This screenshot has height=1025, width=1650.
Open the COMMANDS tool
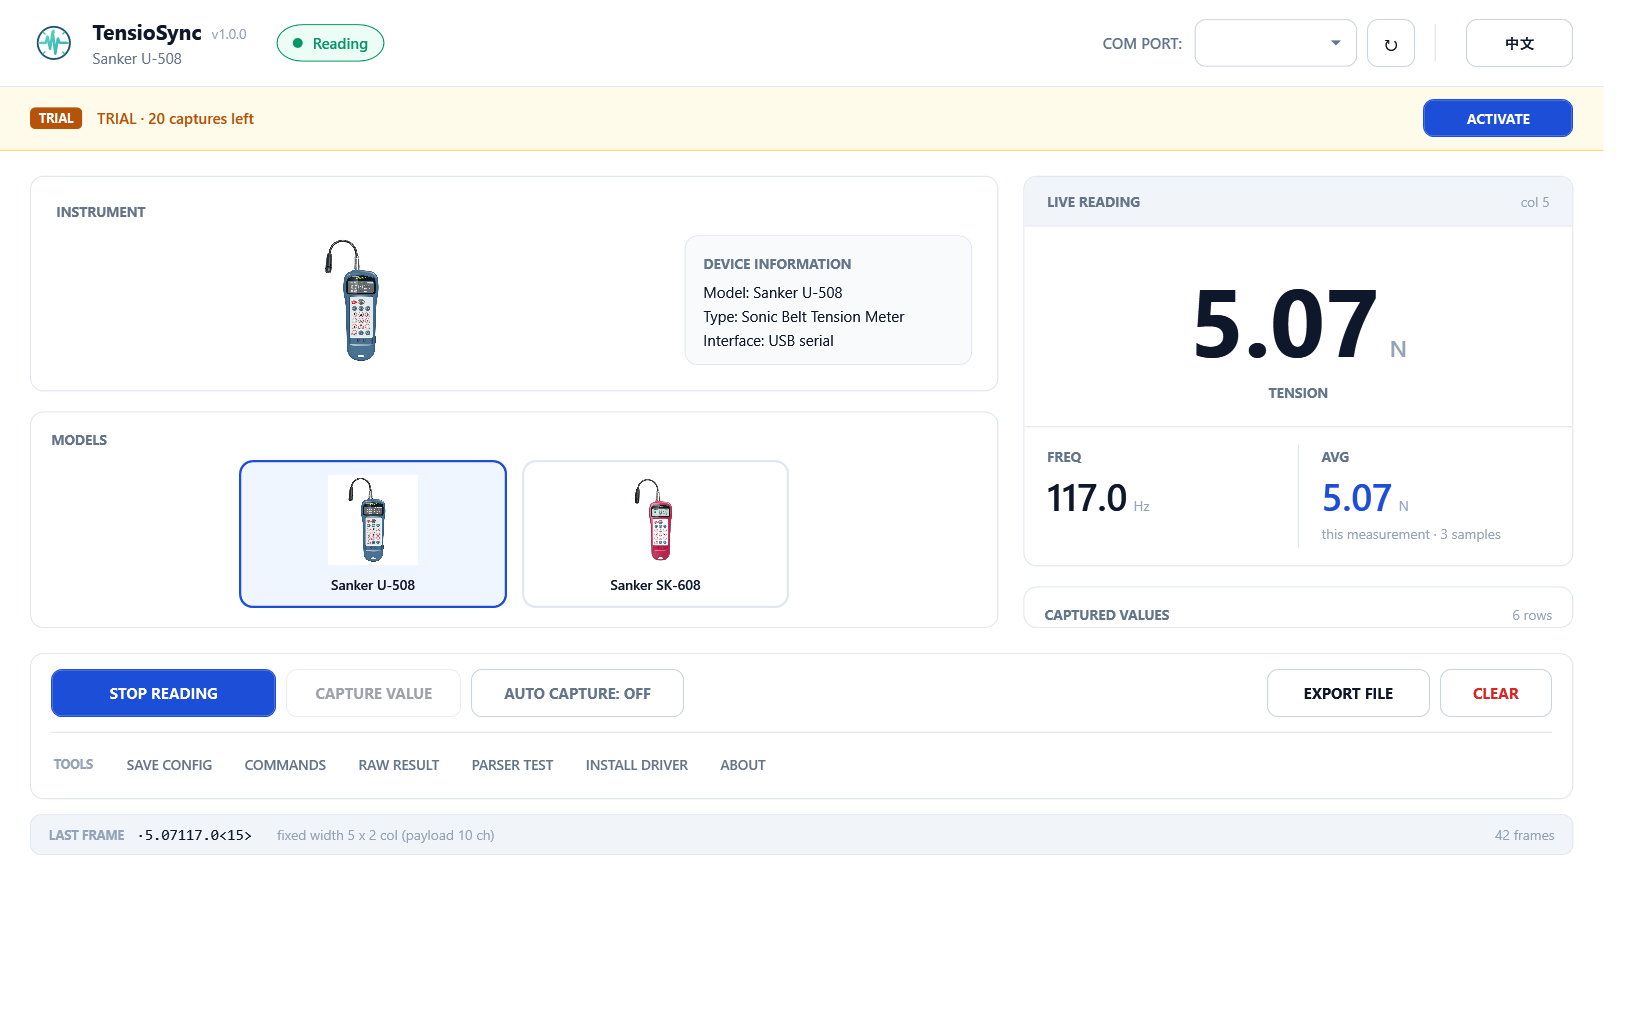click(x=285, y=765)
